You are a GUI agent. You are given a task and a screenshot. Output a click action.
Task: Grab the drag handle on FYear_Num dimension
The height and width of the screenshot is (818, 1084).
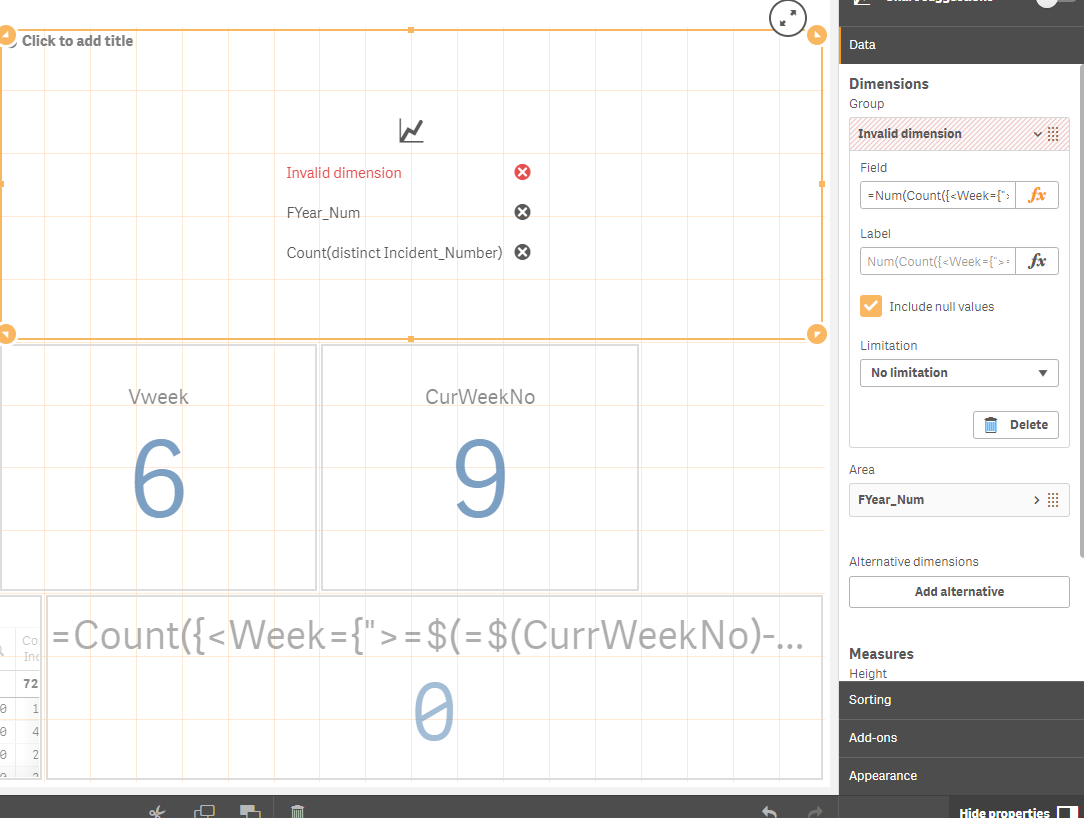point(1053,500)
